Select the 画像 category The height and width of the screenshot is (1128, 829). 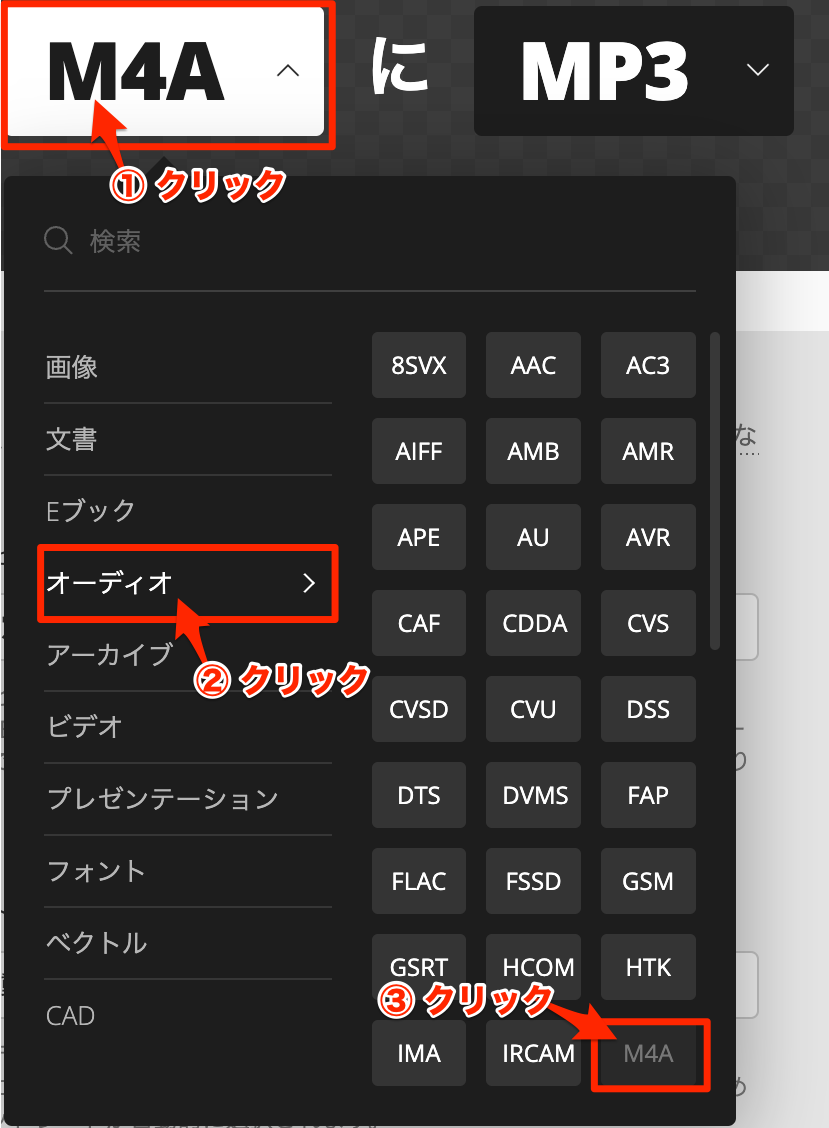[70, 367]
